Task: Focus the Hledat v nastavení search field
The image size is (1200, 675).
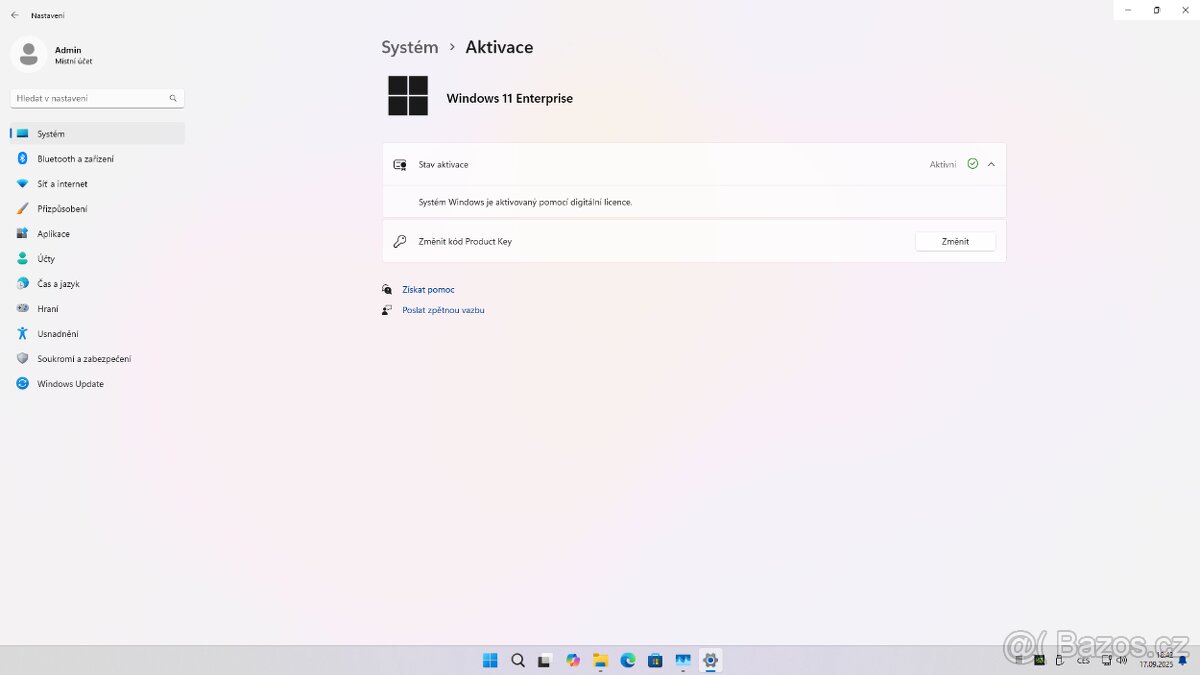Action: 88,98
